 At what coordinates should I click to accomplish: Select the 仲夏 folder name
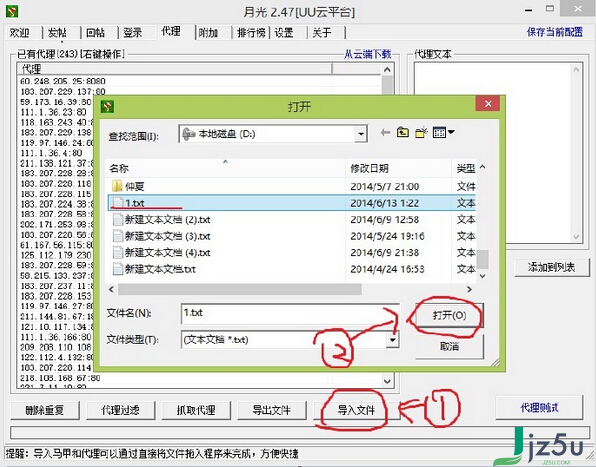point(135,187)
